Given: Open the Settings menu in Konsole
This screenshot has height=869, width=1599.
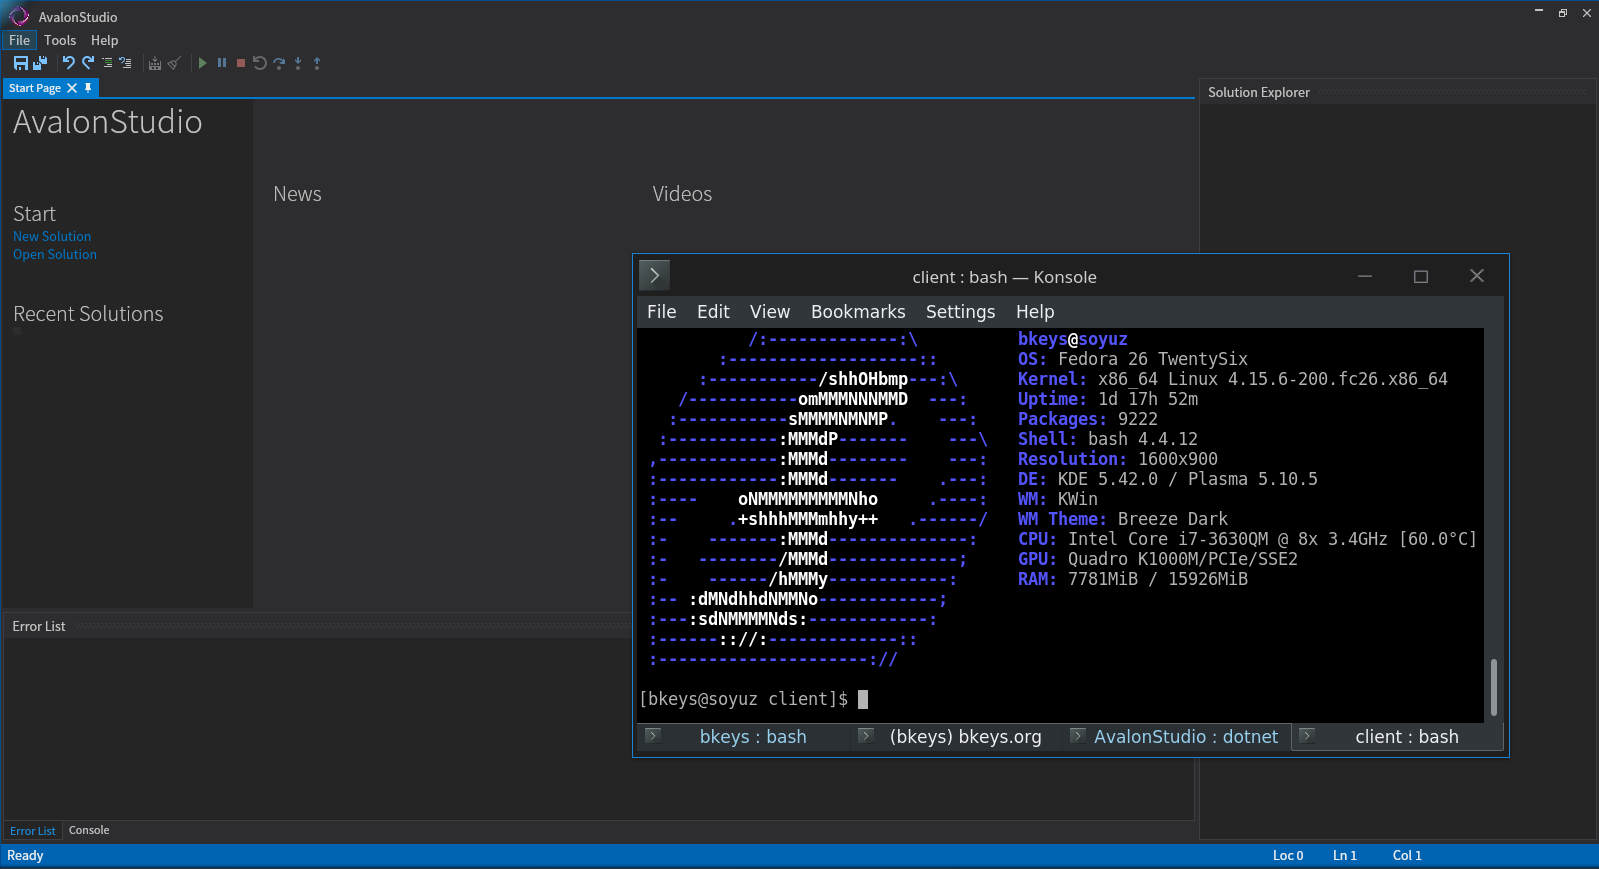Looking at the screenshot, I should 960,312.
